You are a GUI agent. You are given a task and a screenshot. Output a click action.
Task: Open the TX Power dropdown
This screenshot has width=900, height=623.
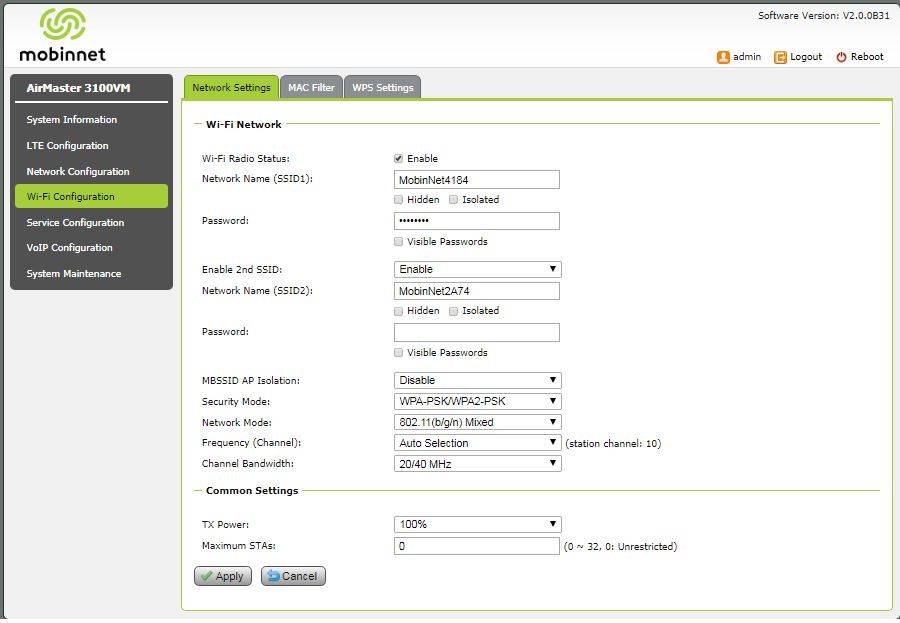[x=478, y=524]
